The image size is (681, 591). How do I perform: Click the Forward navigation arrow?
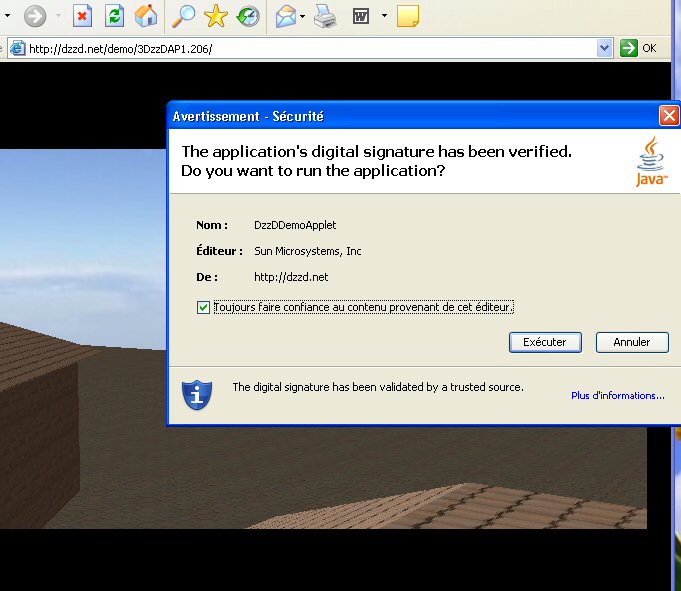[35, 16]
